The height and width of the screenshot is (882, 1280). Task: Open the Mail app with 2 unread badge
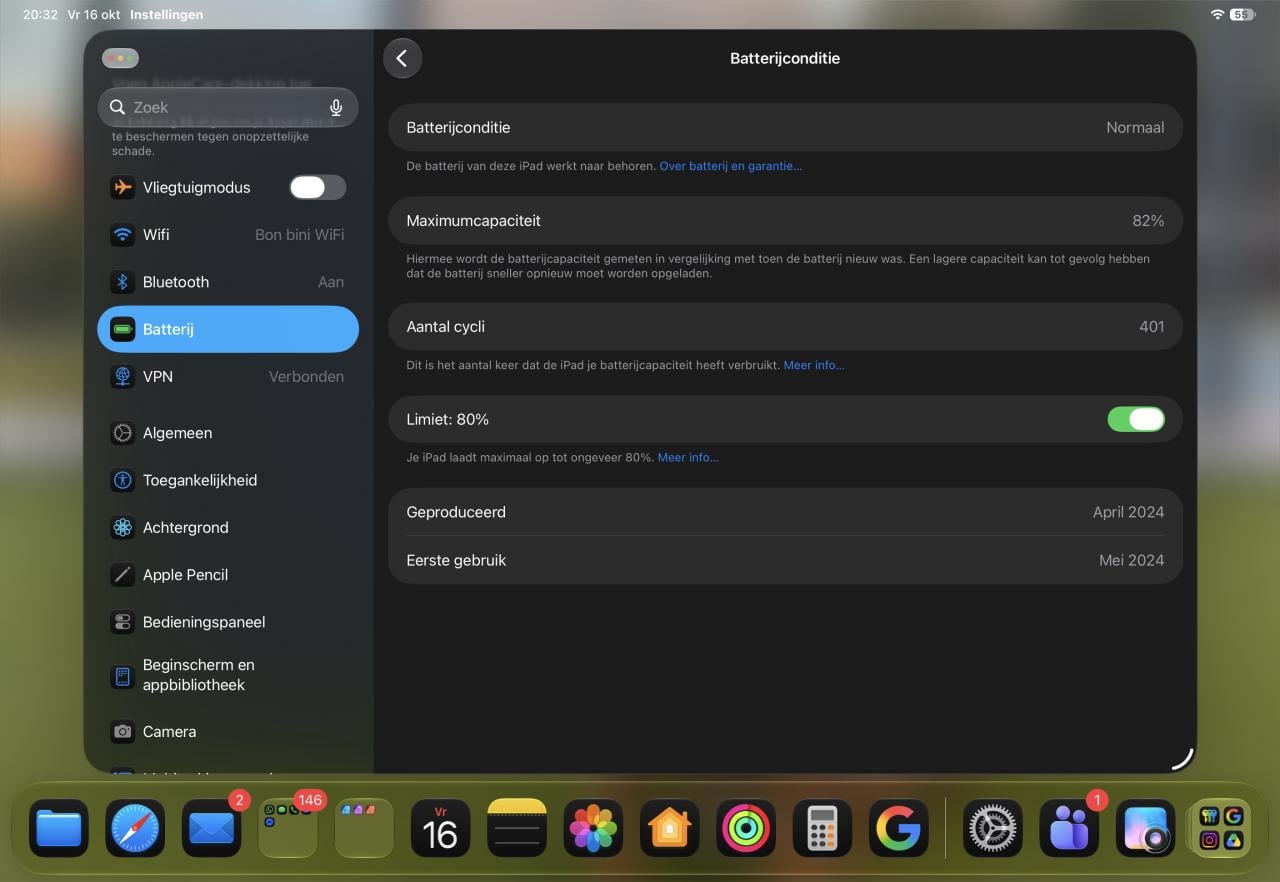212,828
